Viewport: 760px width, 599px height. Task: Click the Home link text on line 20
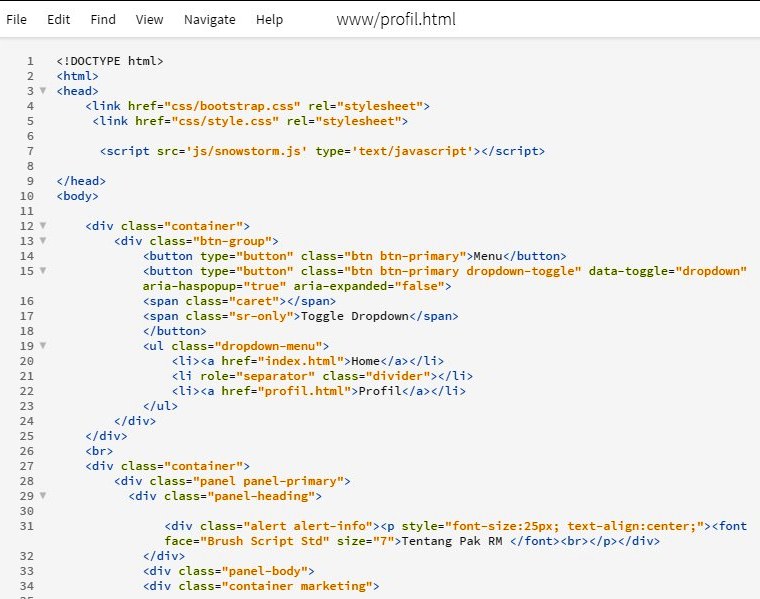[365, 361]
